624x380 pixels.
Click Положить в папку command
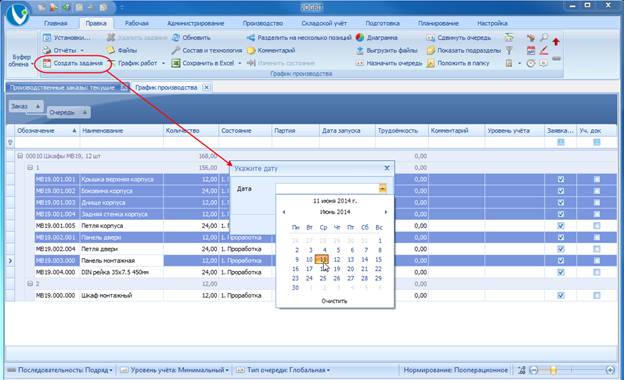click(458, 63)
